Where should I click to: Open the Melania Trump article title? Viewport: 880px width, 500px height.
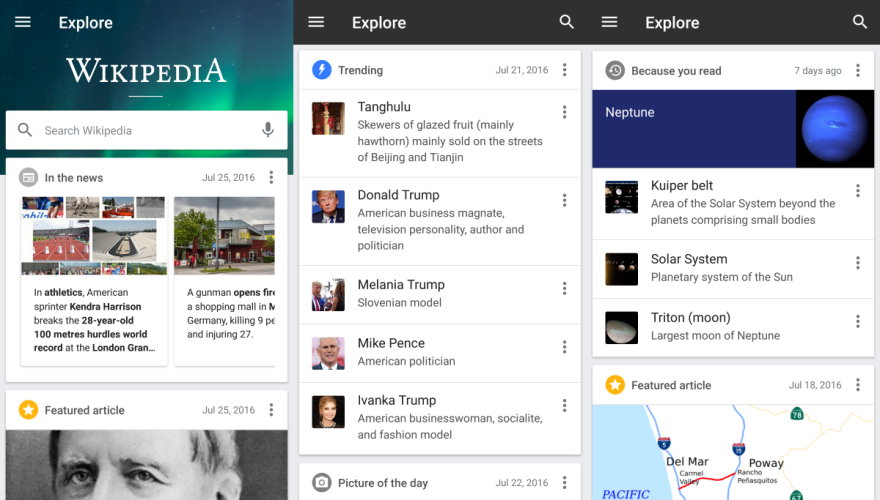[401, 285]
